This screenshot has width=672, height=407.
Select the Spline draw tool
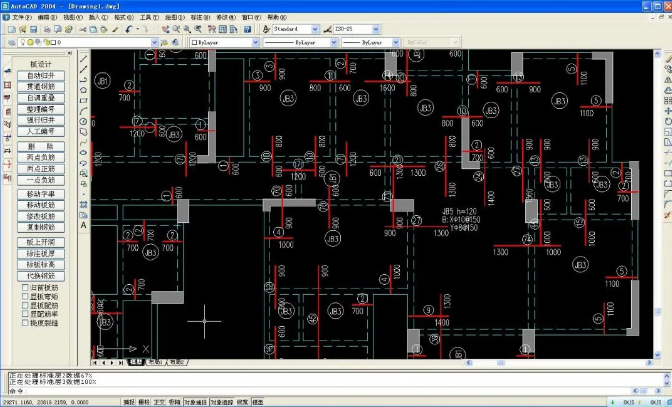pos(84,142)
